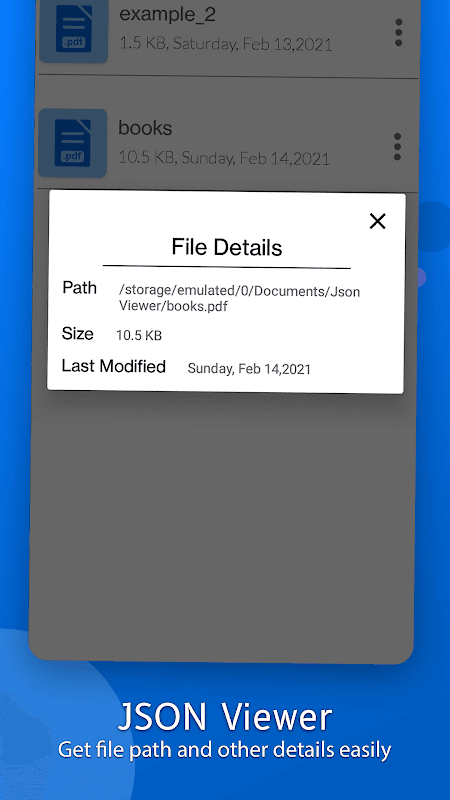Open three-dot menu for books
This screenshot has height=800, width=450.
click(397, 147)
